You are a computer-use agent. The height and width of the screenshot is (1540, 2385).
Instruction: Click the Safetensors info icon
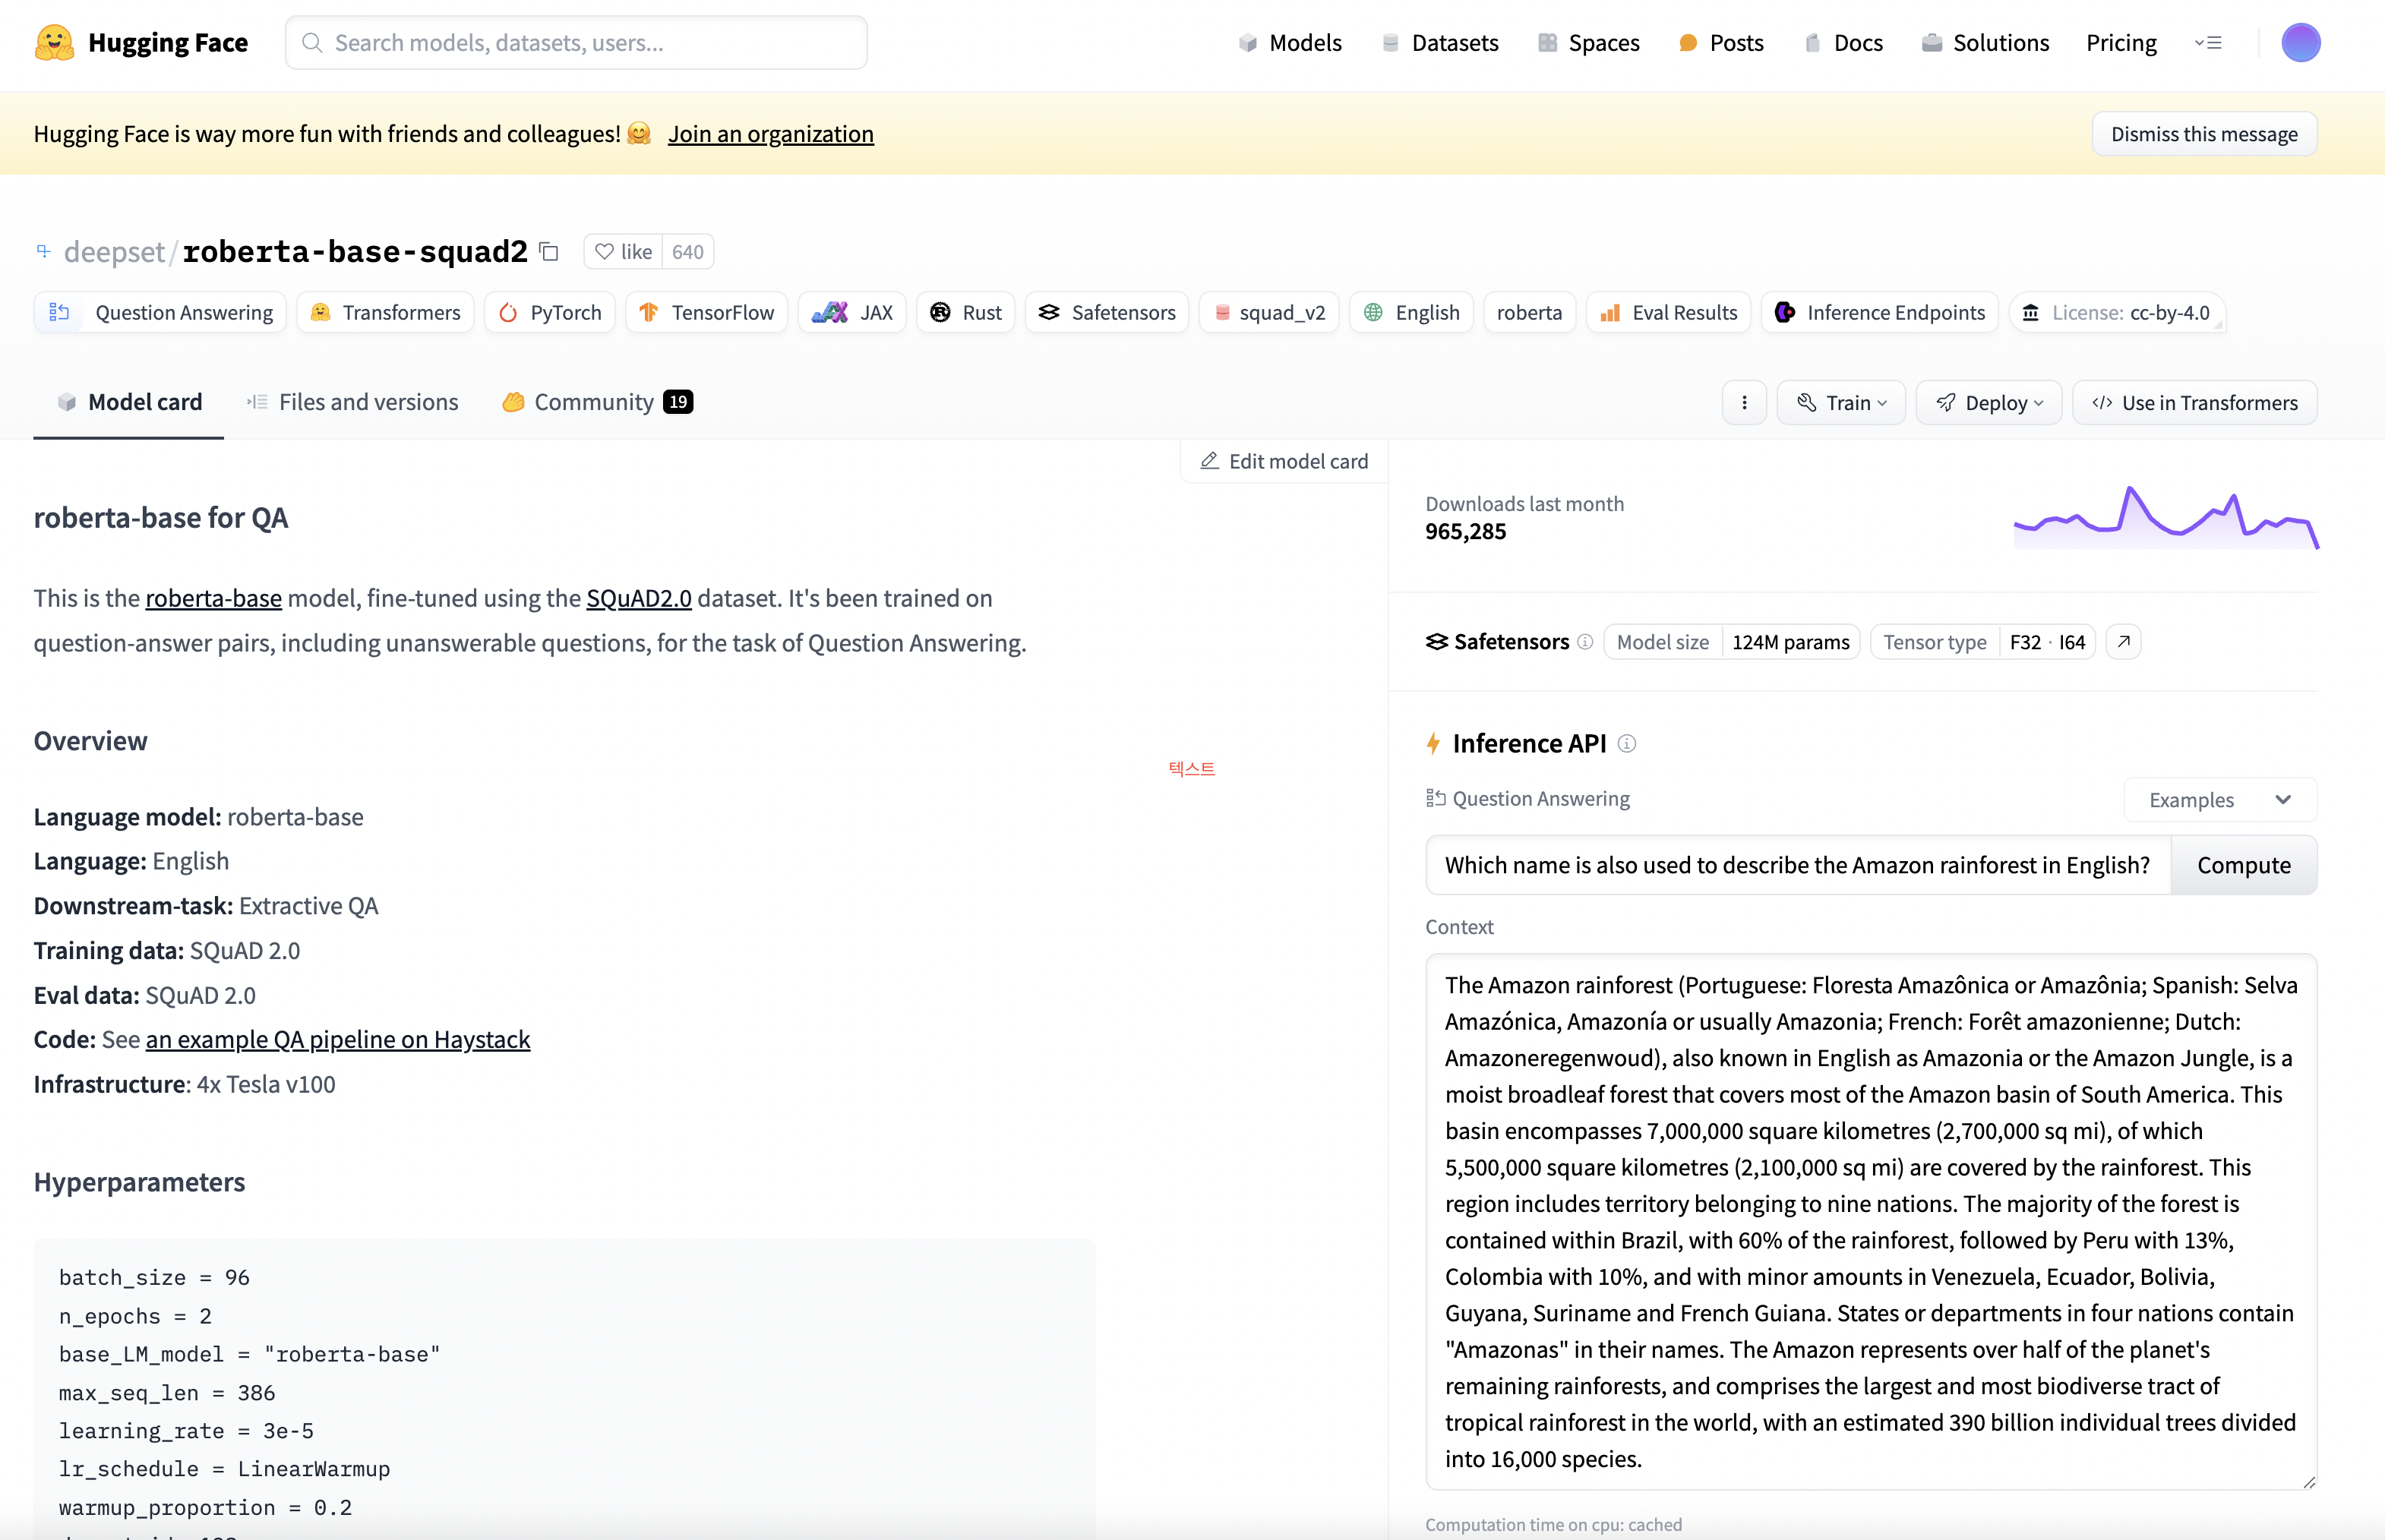[1585, 642]
